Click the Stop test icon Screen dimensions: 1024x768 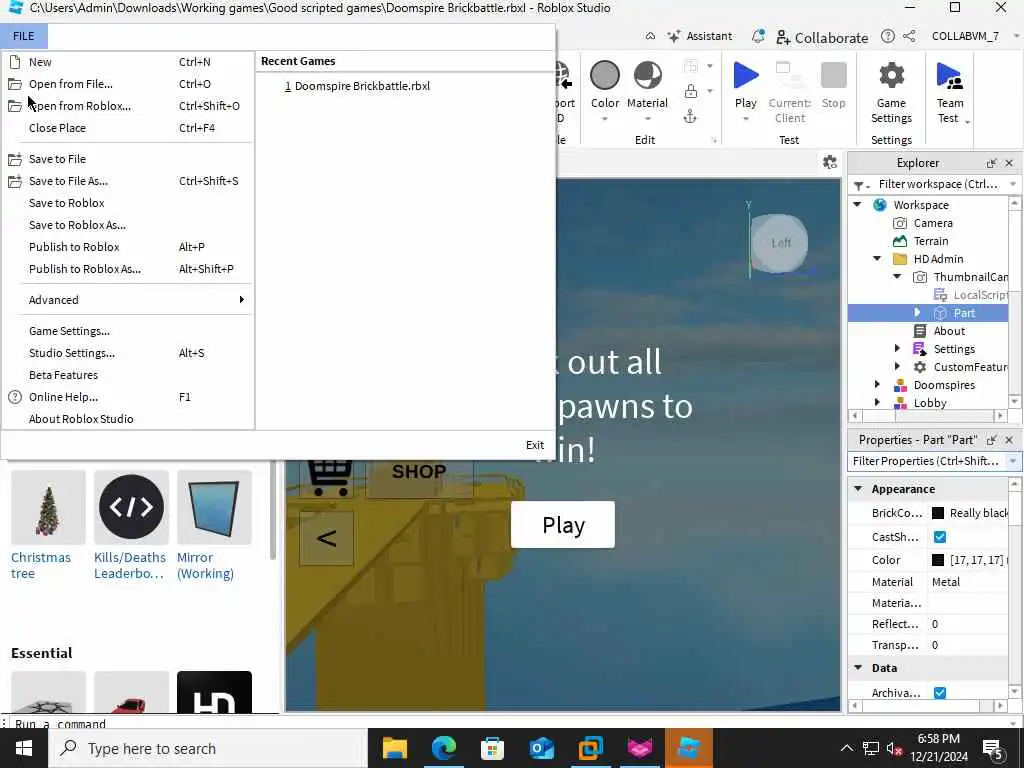833,75
